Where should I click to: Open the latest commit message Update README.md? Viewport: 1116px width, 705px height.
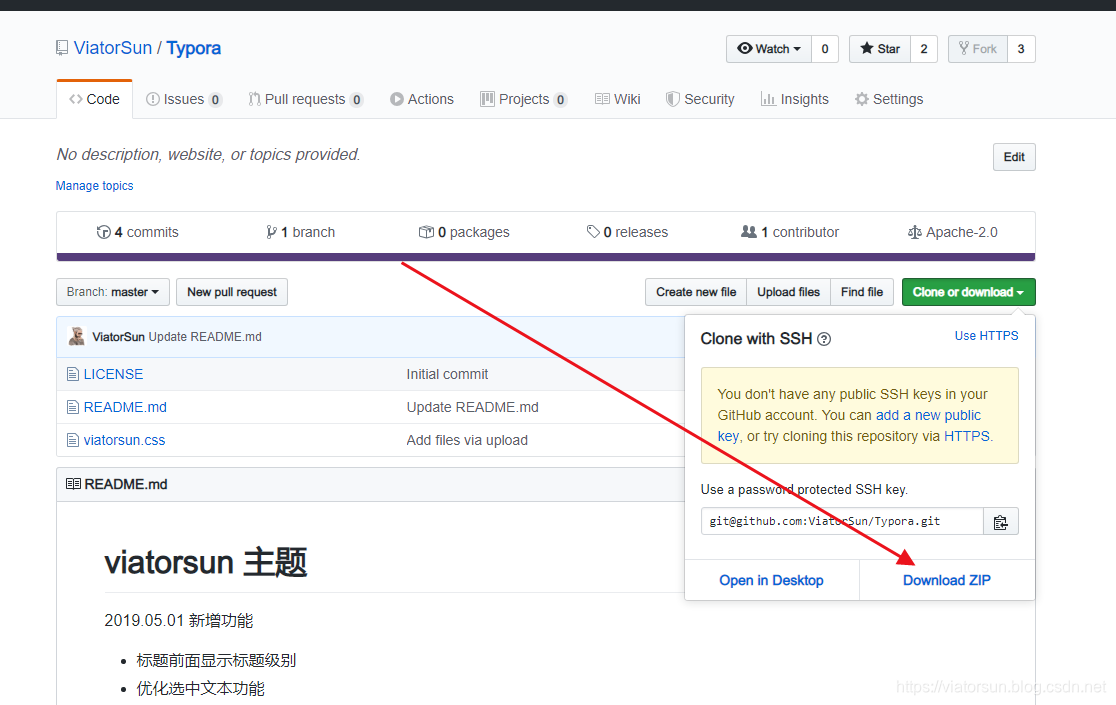click(x=205, y=336)
